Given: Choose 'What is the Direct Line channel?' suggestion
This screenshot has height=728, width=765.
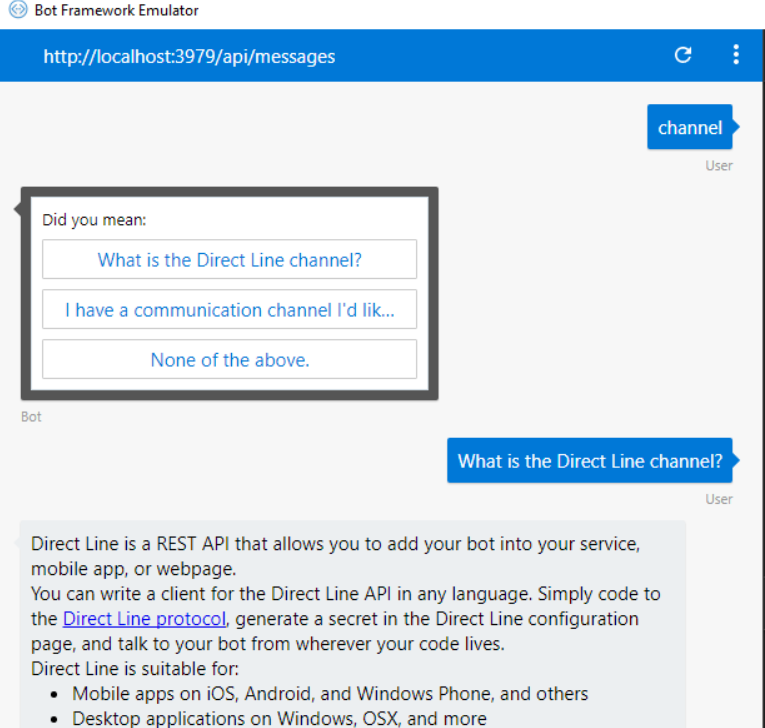Looking at the screenshot, I should coord(229,260).
